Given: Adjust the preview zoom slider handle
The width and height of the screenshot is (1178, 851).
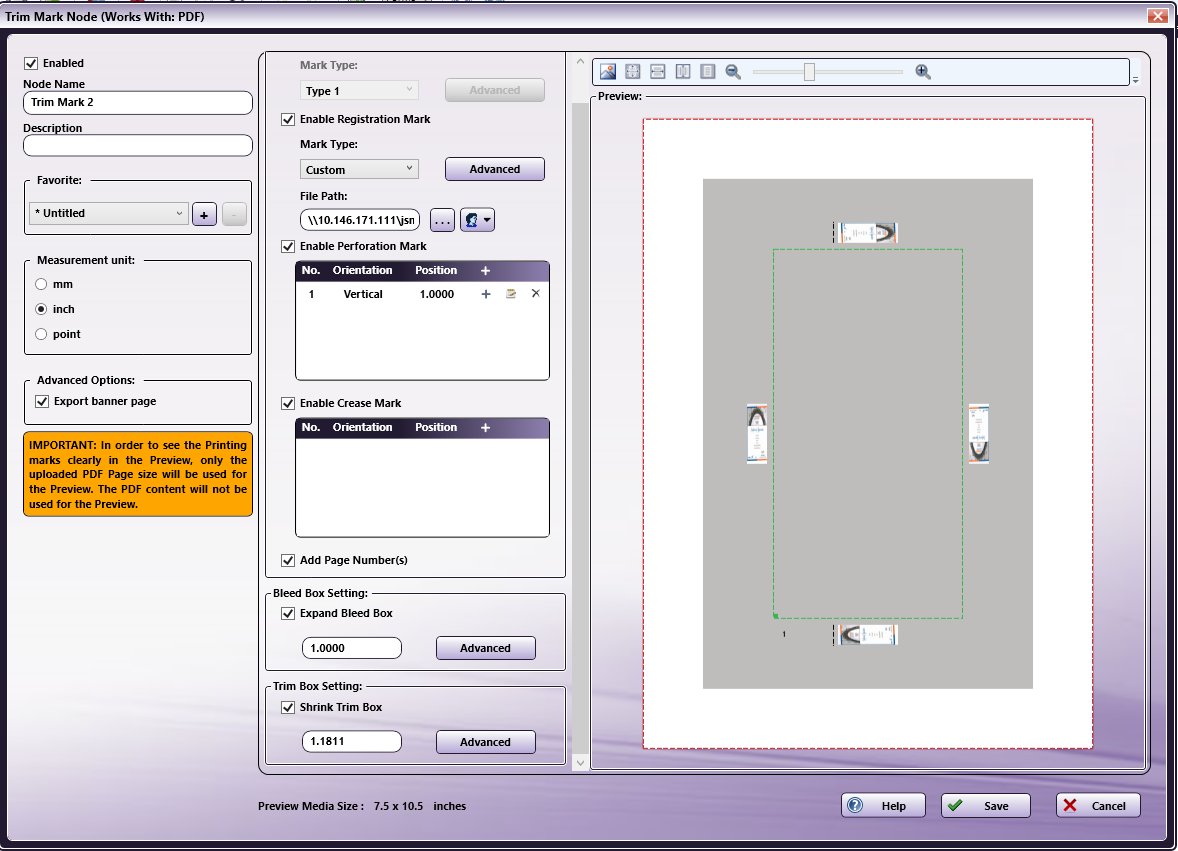Looking at the screenshot, I should 809,71.
